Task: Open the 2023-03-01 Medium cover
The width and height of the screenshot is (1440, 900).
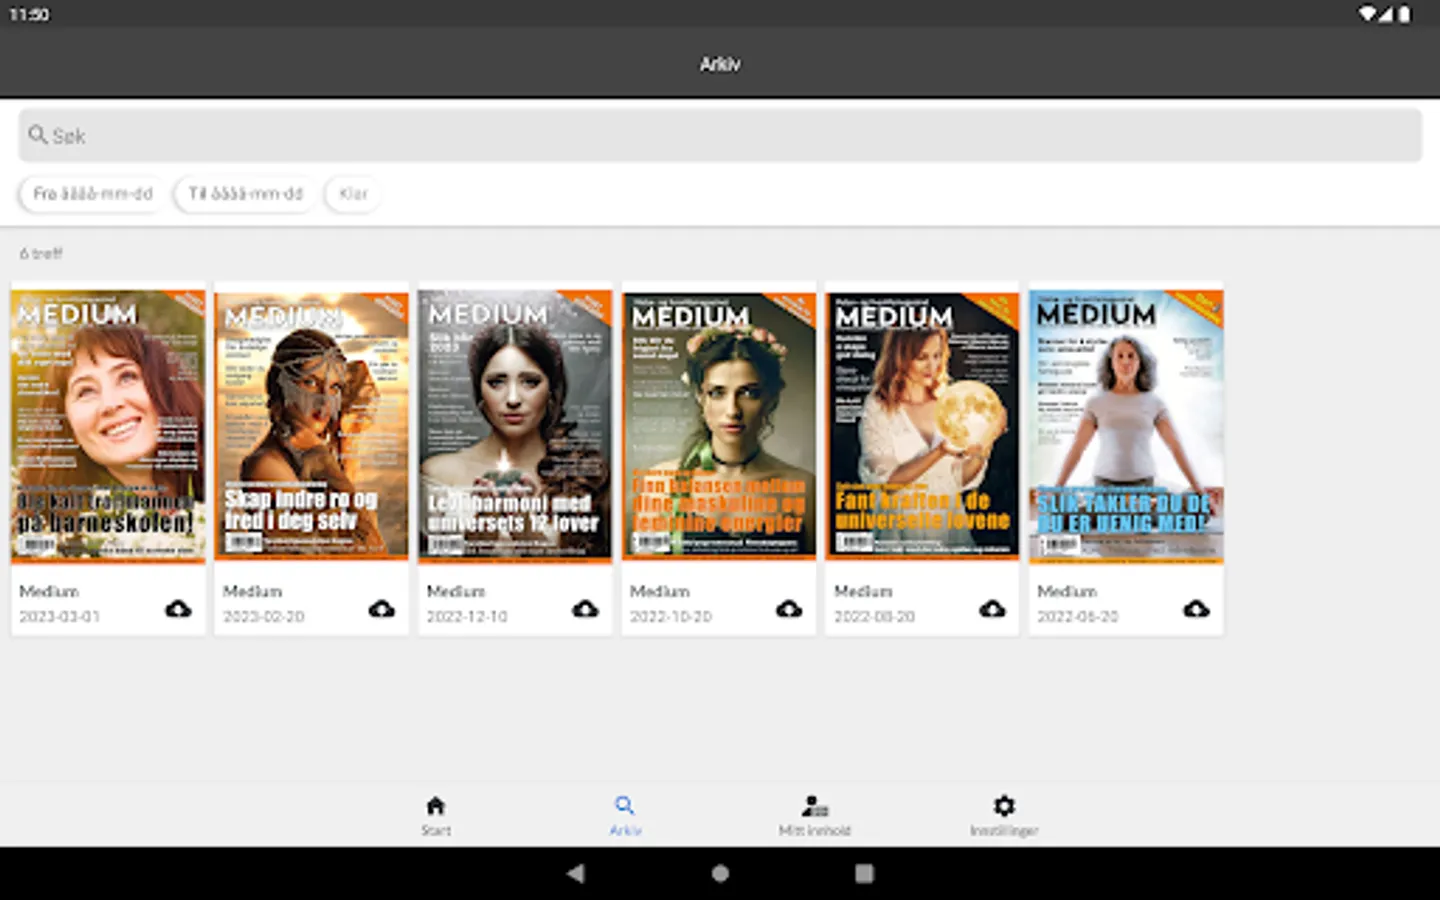Action: click(108, 427)
